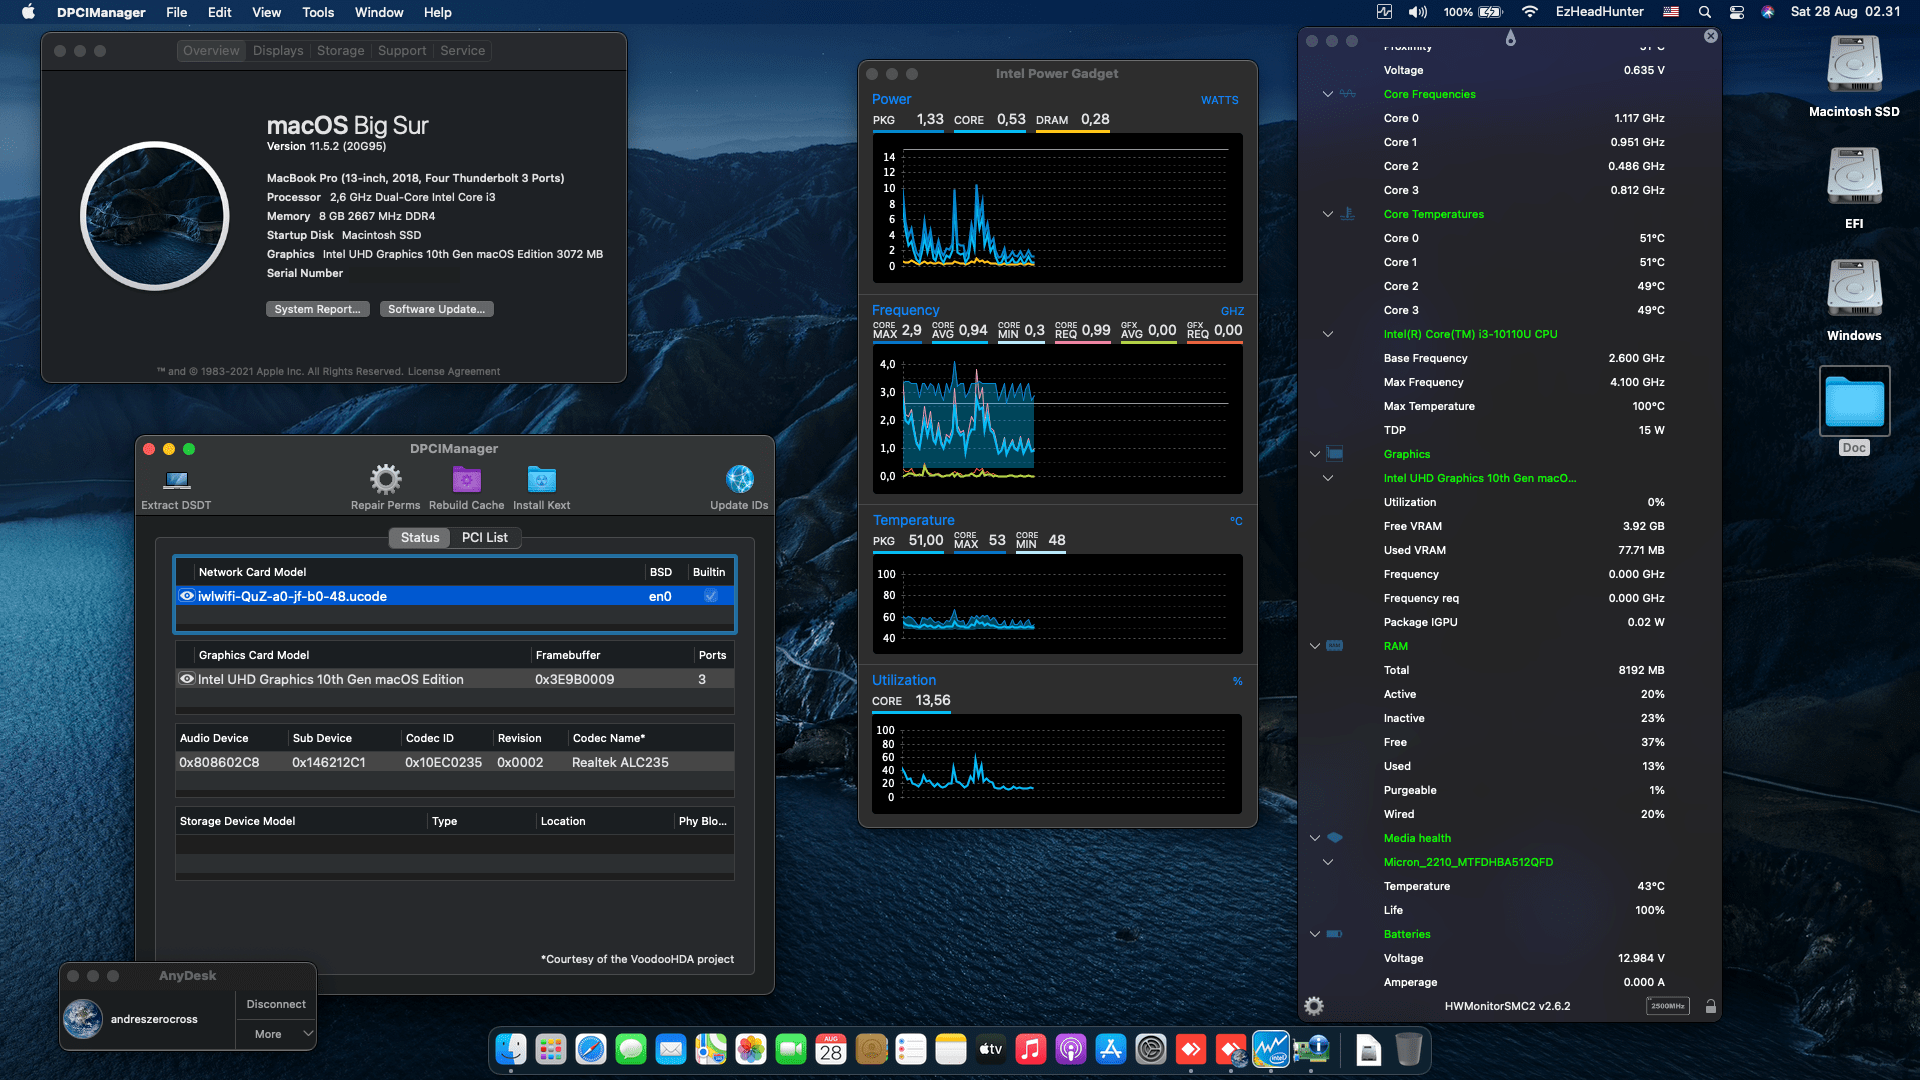Click the lock icon in HWMonitorSMC2 footer
This screenshot has width=1920, height=1080.
(x=1710, y=1006)
